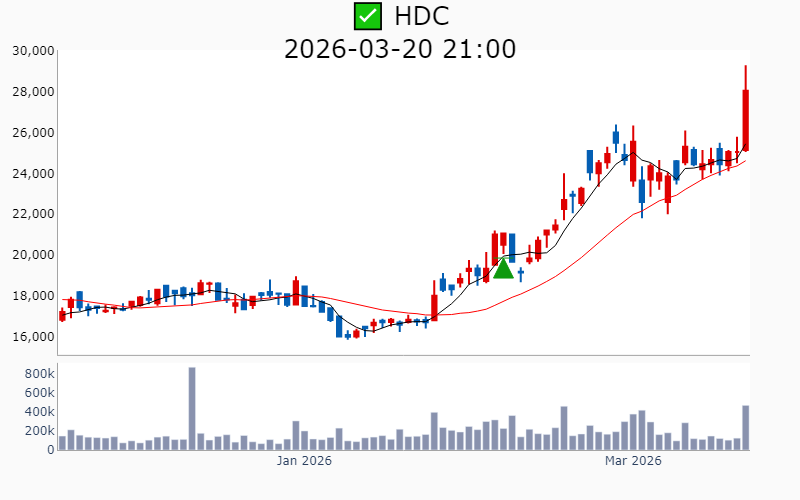The width and height of the screenshot is (800, 500).
Task: Click the 24,000 price axis label
Action: click(x=32, y=174)
